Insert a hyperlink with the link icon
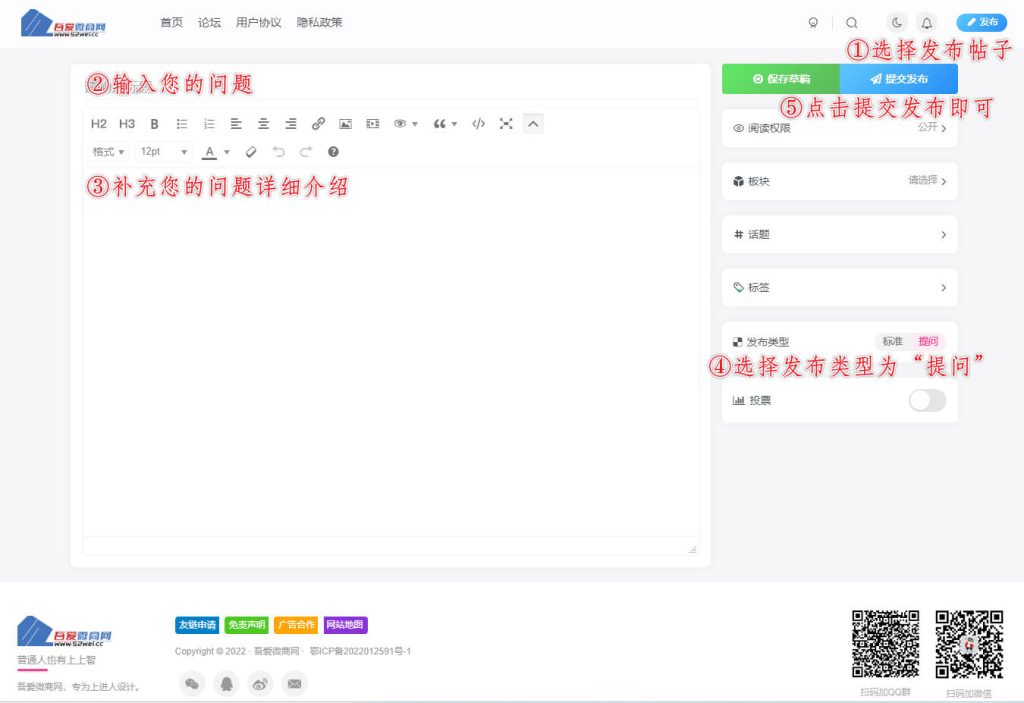Image resolution: width=1024 pixels, height=703 pixels. pyautogui.click(x=318, y=124)
